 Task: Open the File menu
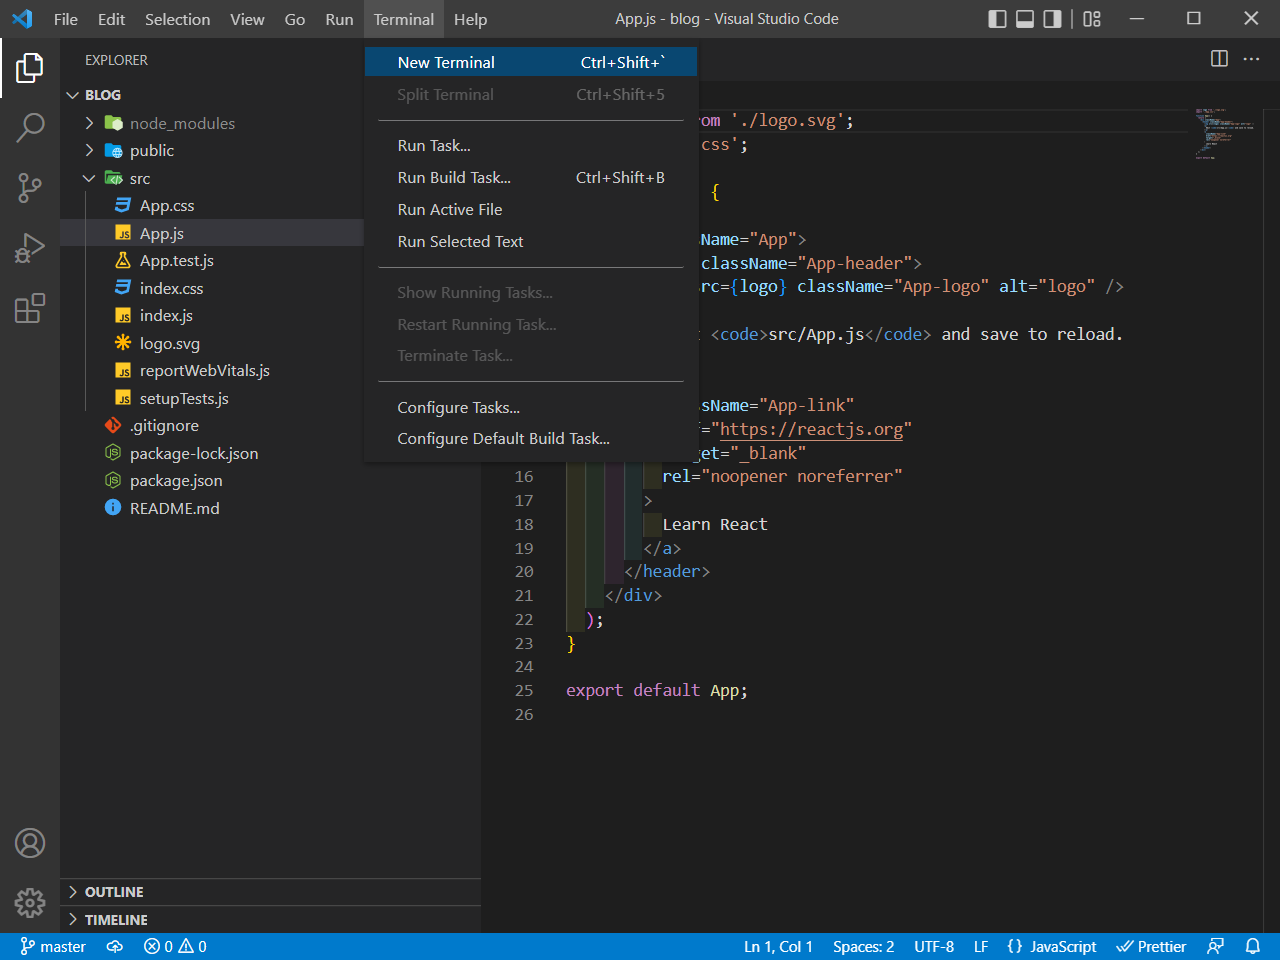click(x=66, y=19)
